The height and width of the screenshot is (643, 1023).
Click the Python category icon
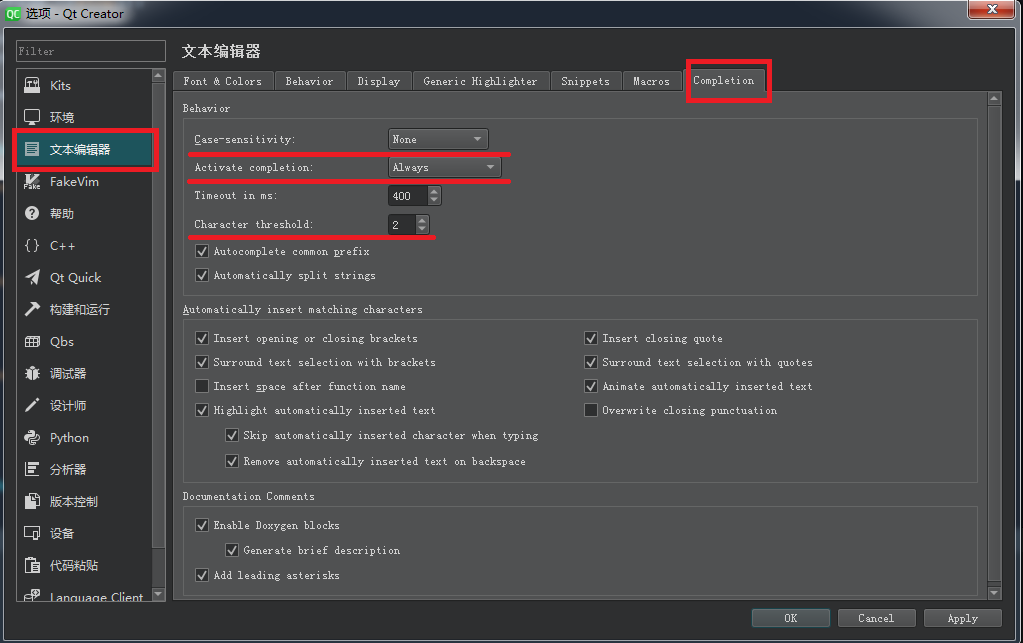[x=32, y=437]
